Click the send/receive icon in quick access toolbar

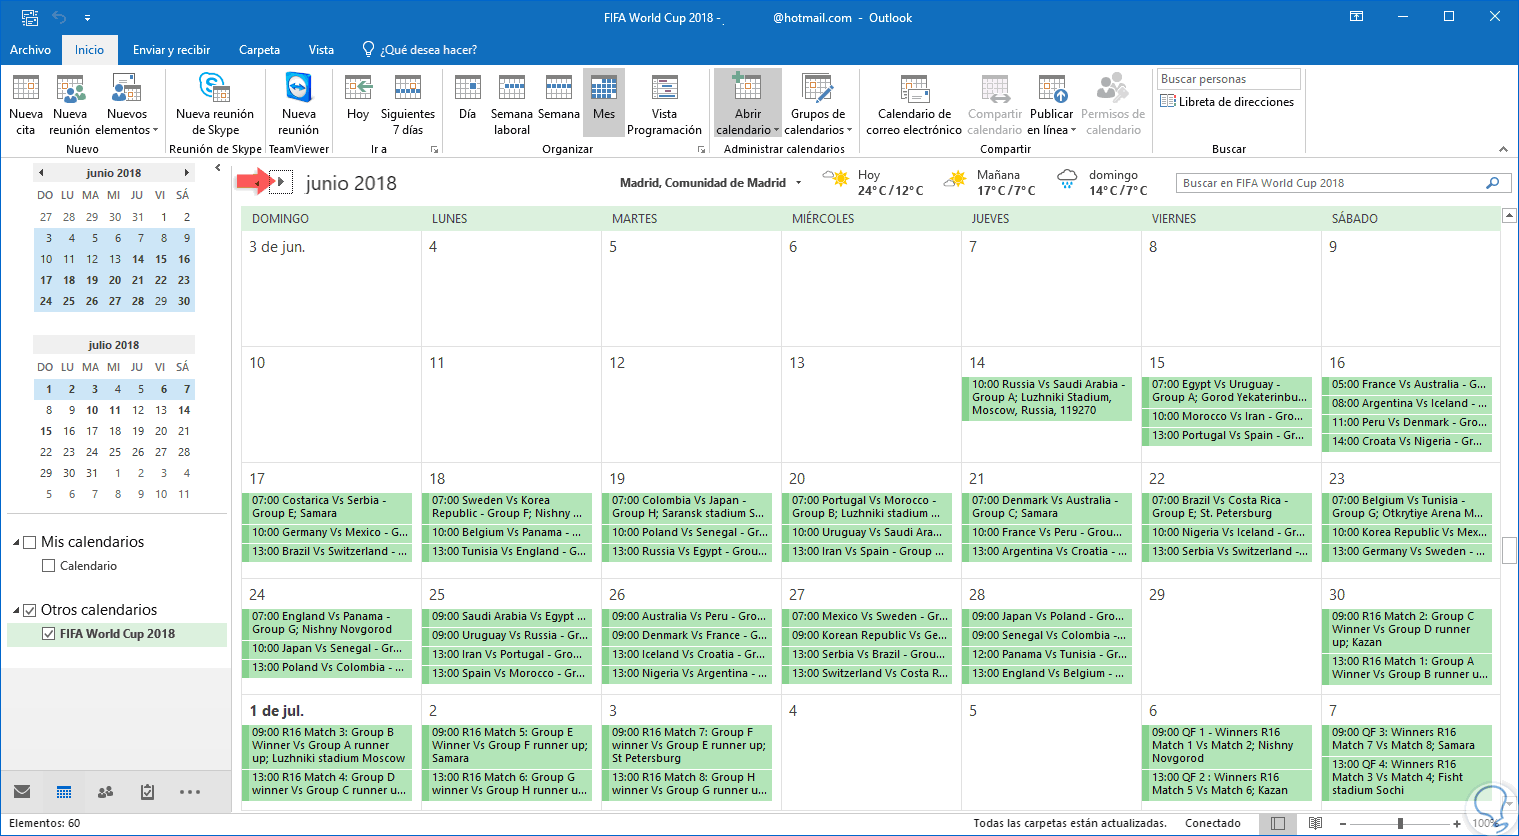pos(30,18)
